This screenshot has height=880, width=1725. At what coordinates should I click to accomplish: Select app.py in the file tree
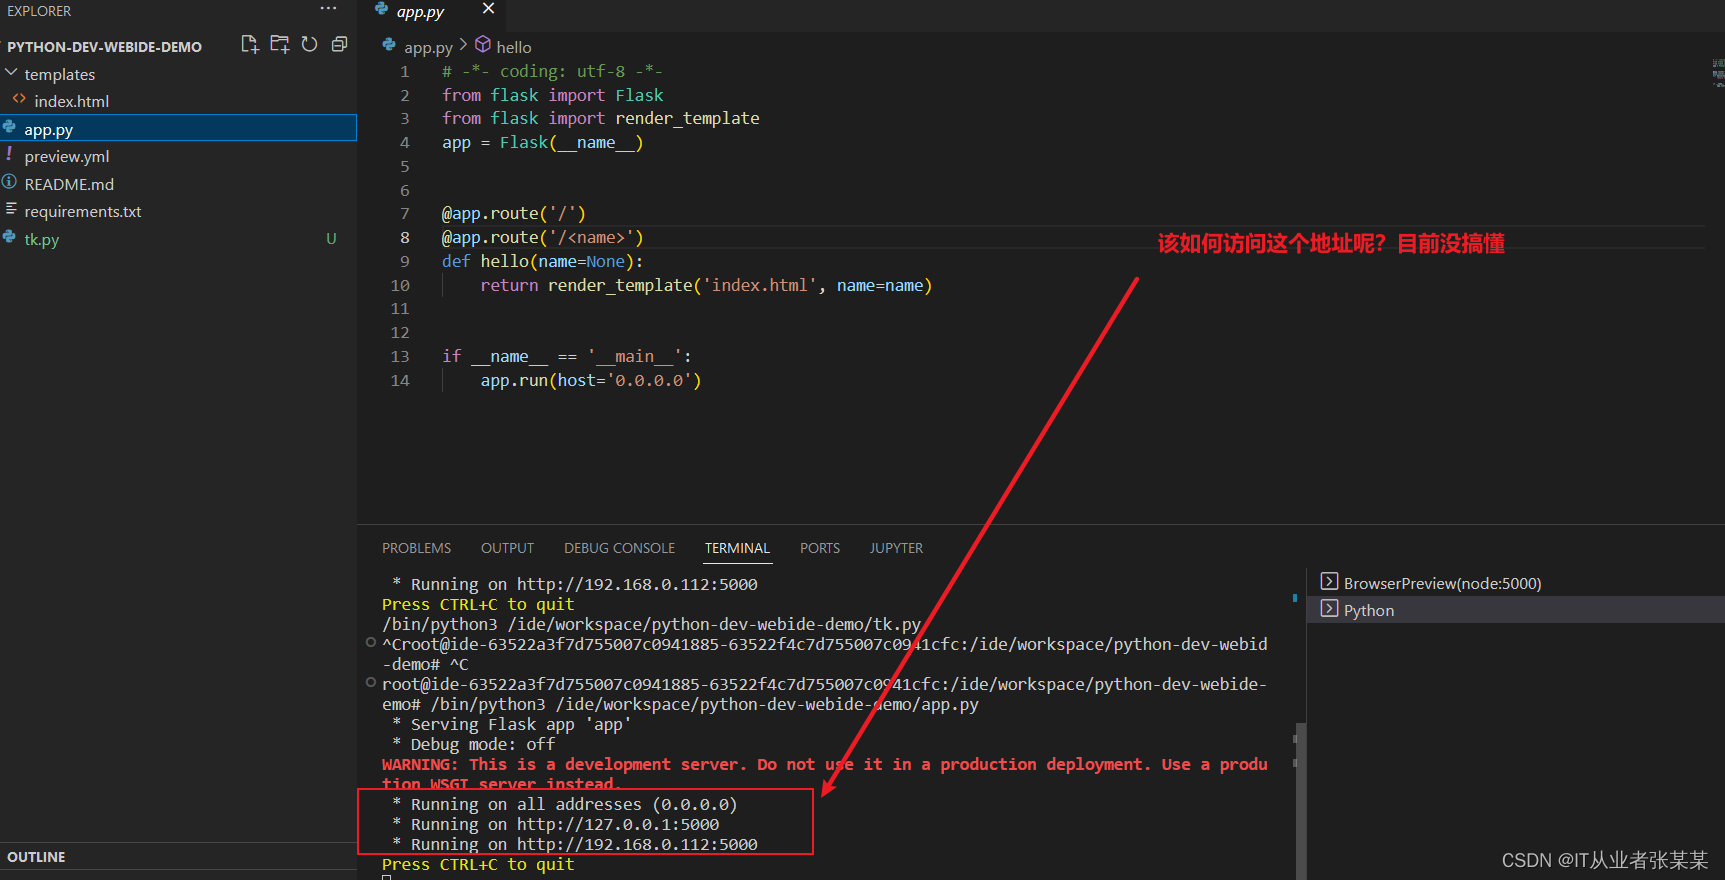(x=178, y=129)
